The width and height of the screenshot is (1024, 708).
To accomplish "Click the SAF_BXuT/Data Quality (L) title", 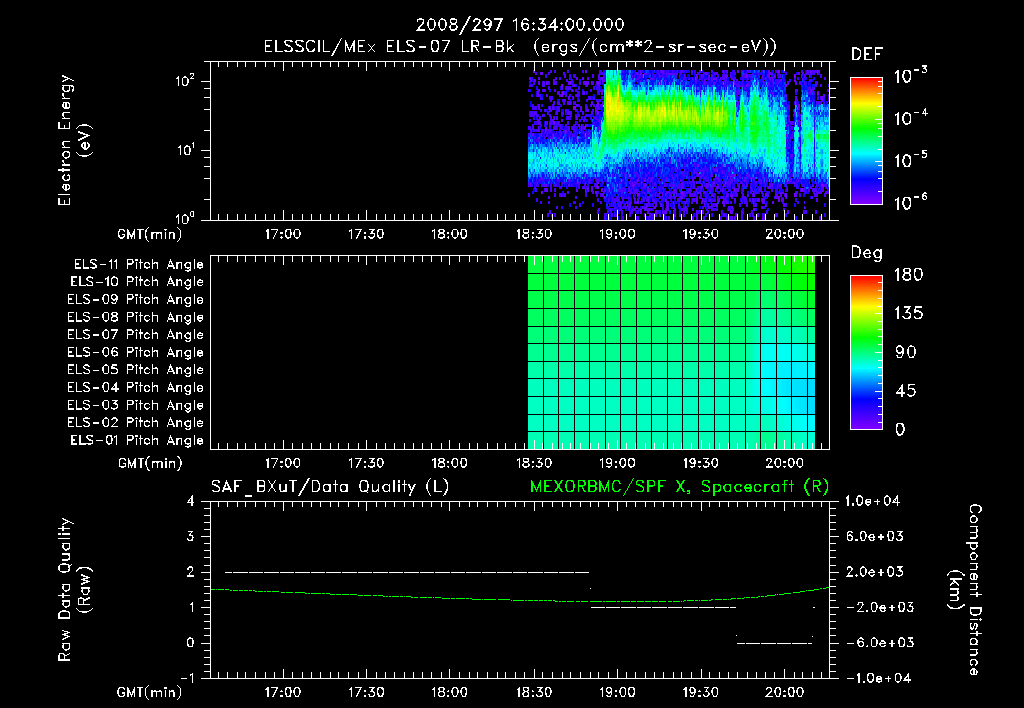I will coord(330,487).
